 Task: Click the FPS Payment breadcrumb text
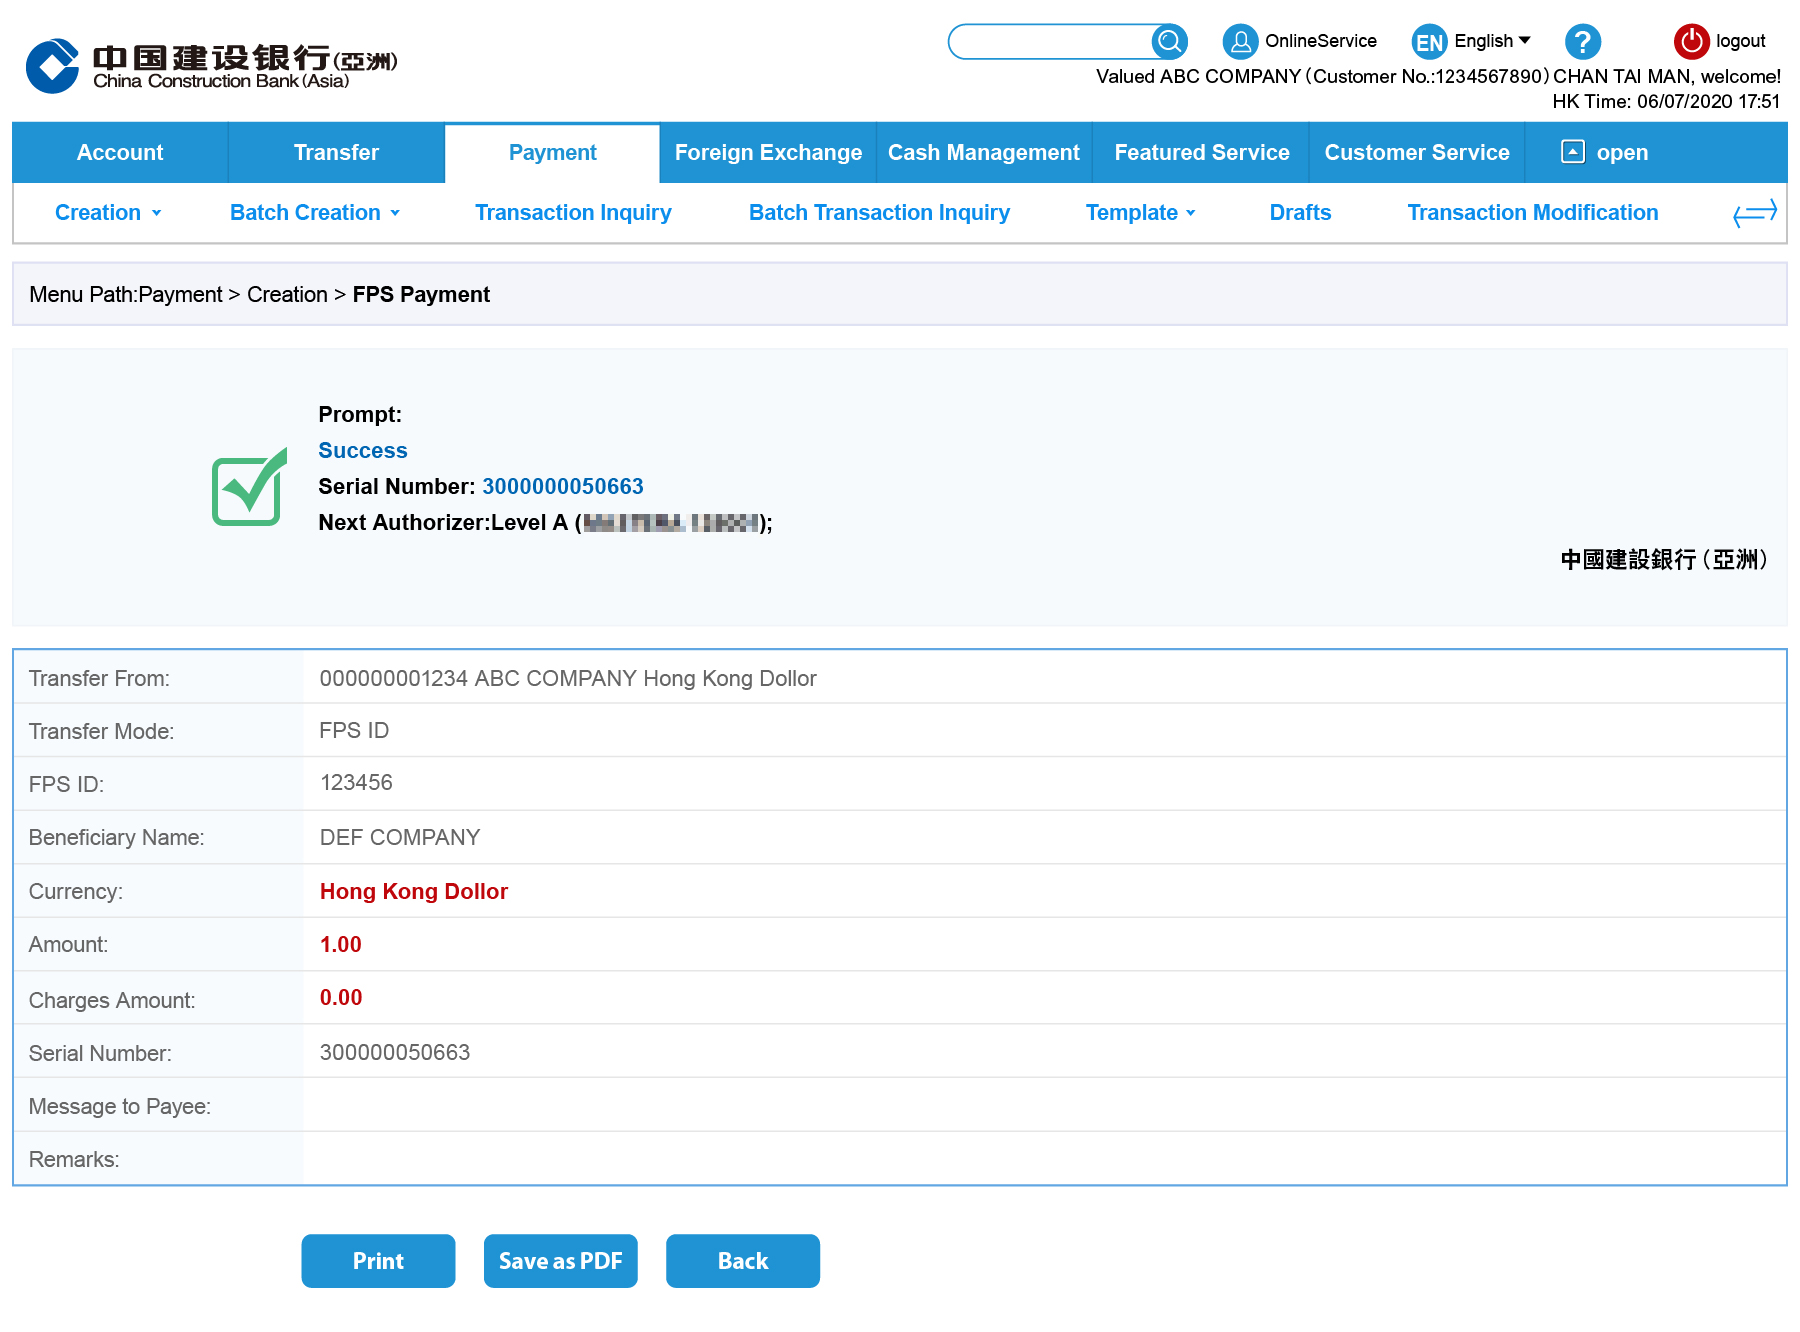(x=421, y=294)
